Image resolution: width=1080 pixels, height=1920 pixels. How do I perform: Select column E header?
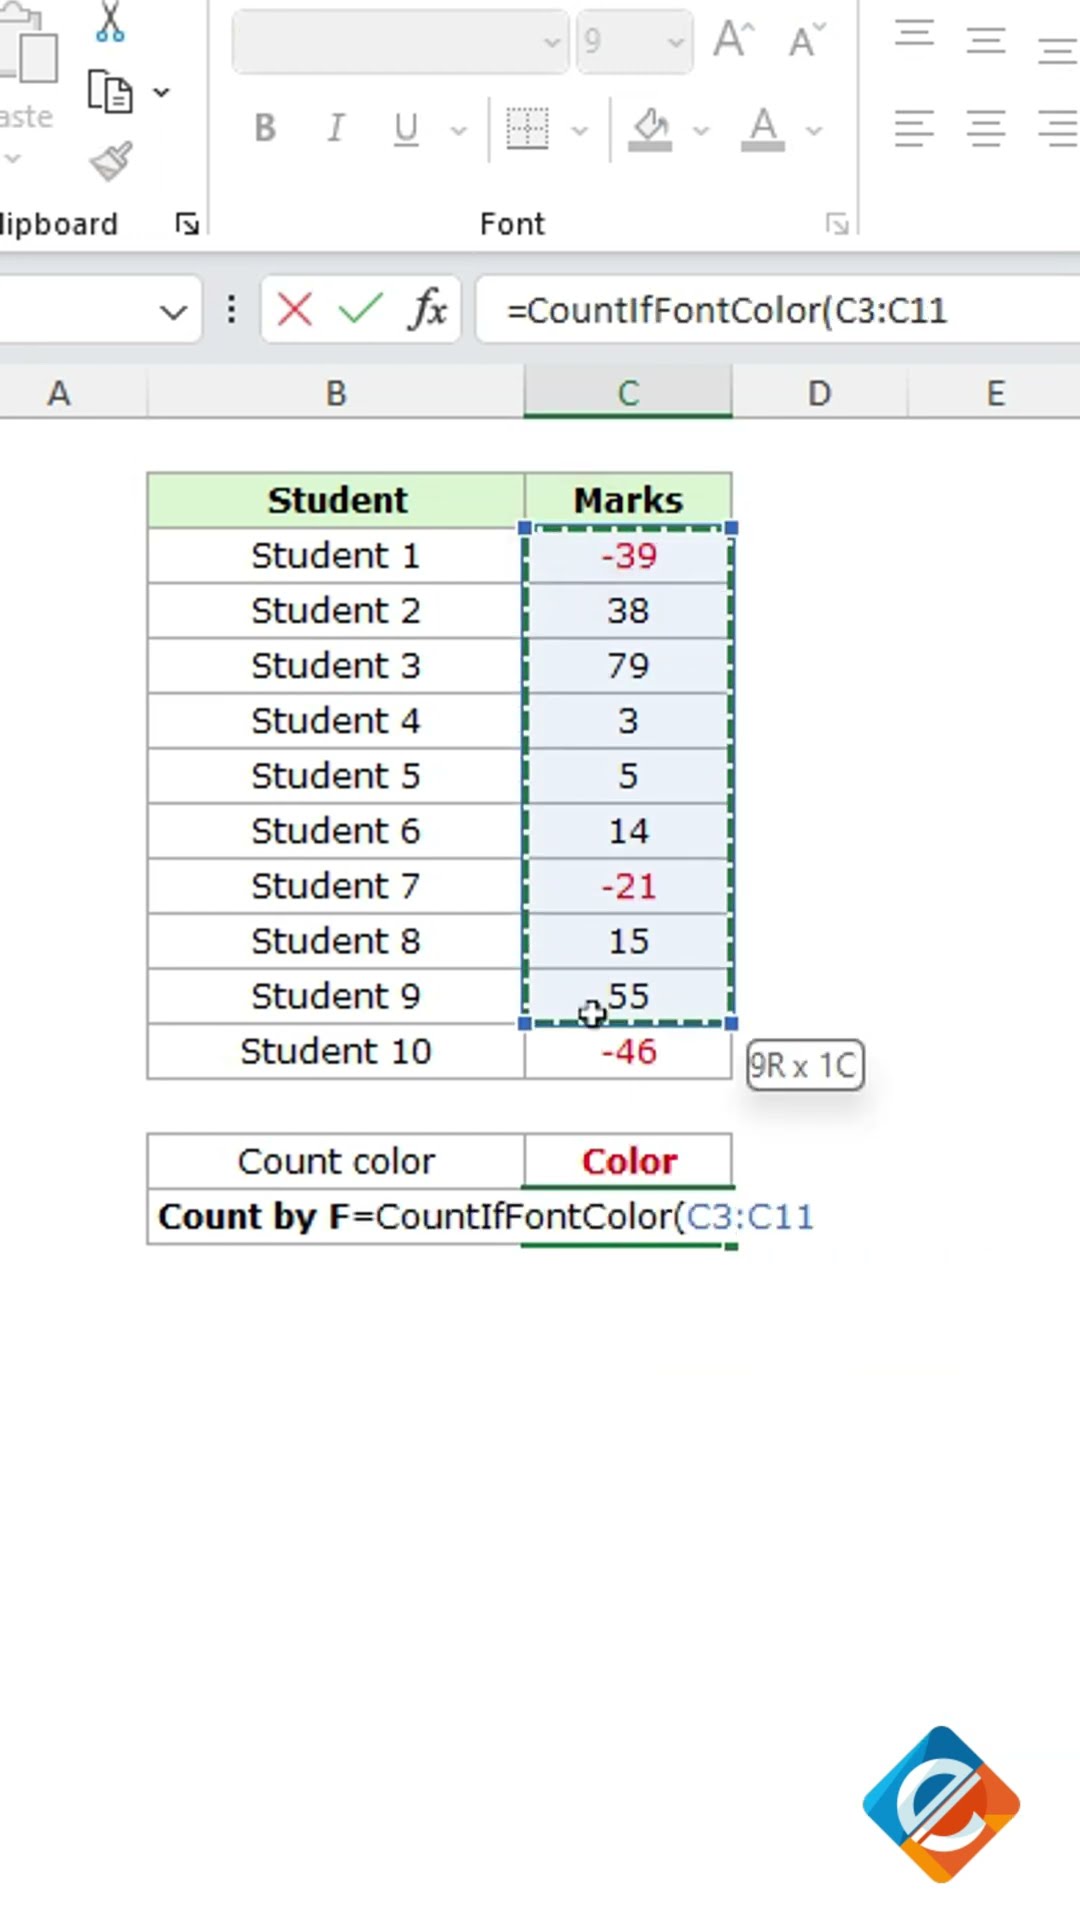(994, 393)
